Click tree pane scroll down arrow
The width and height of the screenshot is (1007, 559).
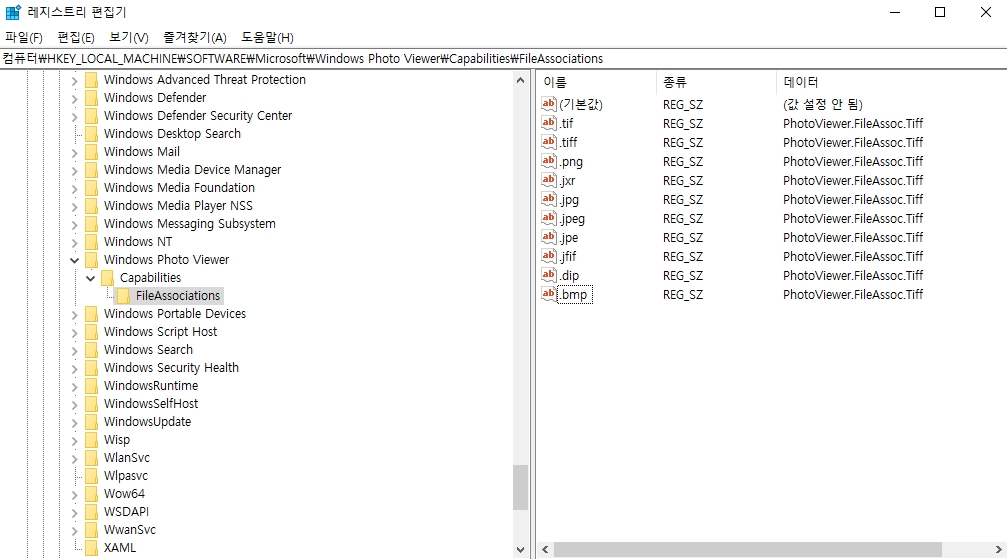point(520,549)
